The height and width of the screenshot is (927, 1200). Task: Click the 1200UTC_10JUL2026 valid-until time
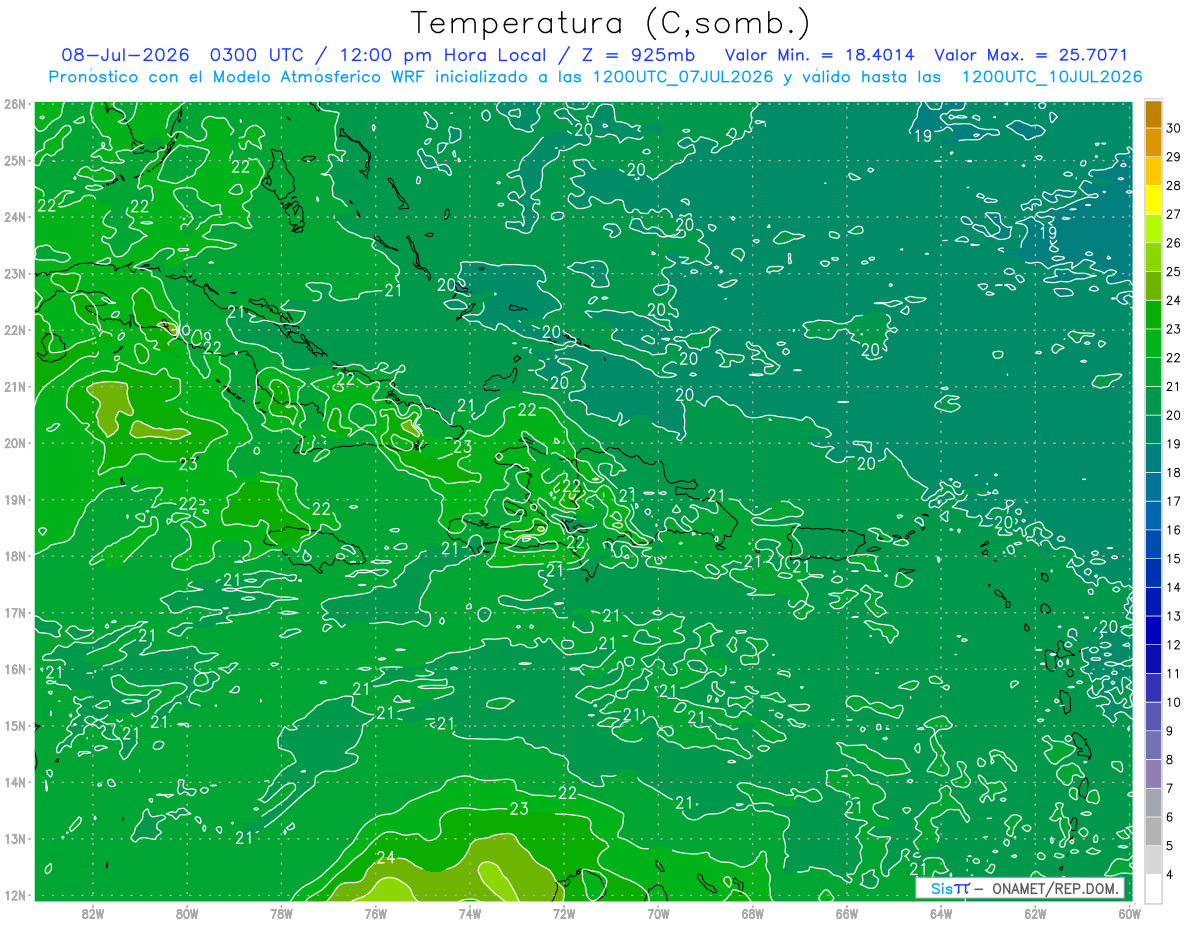[1052, 77]
